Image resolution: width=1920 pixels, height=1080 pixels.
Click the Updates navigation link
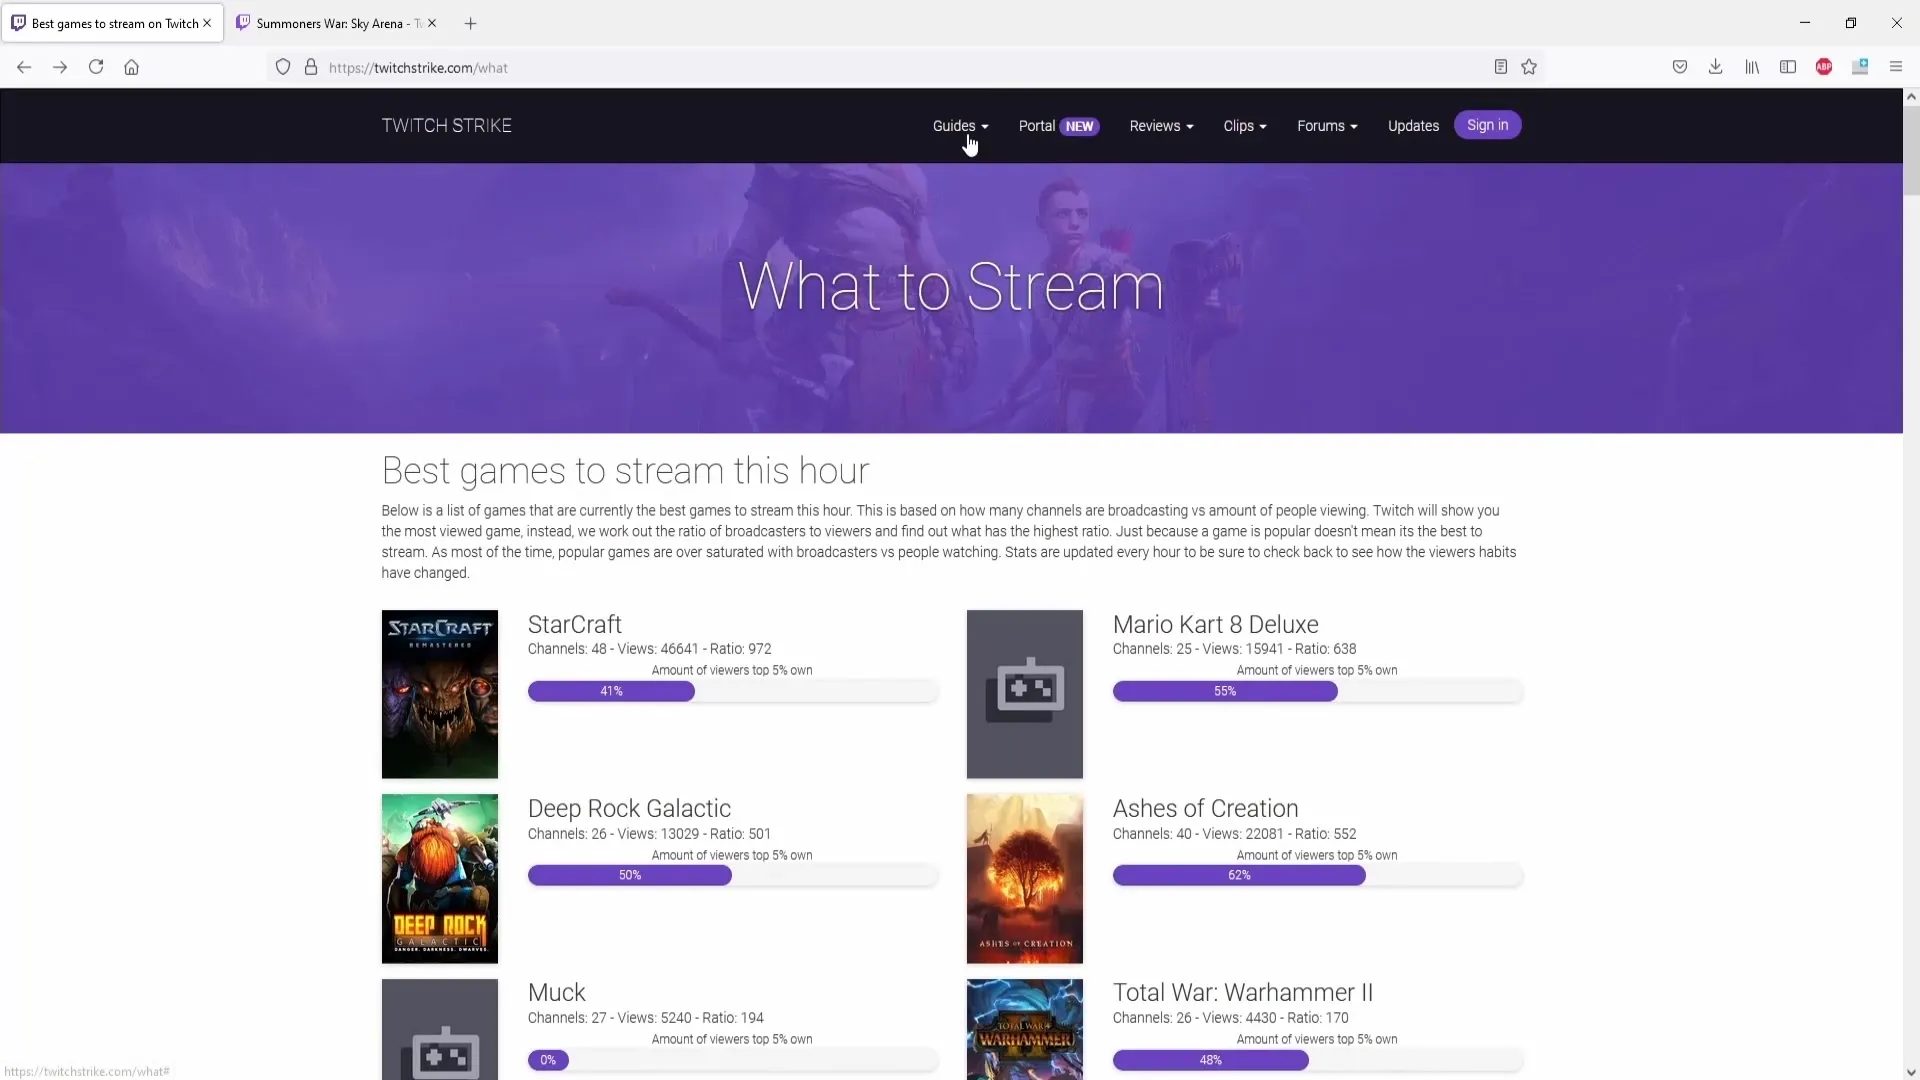1412,125
